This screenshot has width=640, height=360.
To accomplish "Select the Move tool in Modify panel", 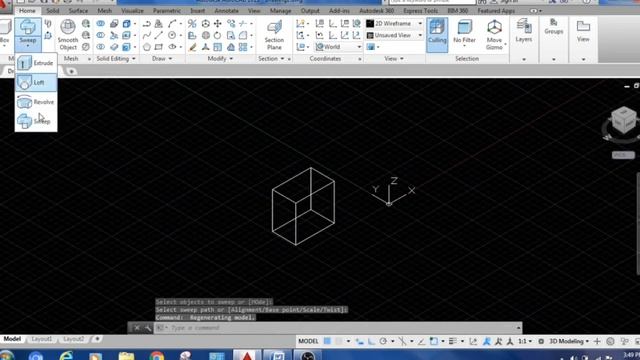I will pyautogui.click(x=218, y=24).
